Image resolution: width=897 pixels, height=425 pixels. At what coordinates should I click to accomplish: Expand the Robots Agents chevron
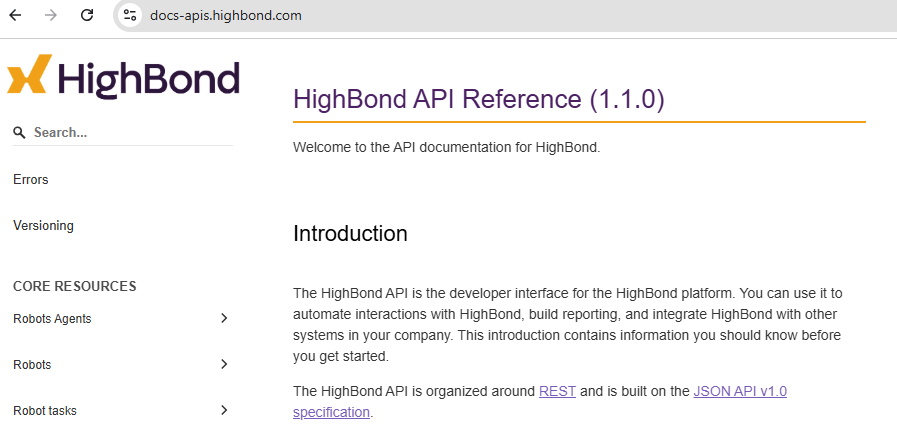point(224,318)
